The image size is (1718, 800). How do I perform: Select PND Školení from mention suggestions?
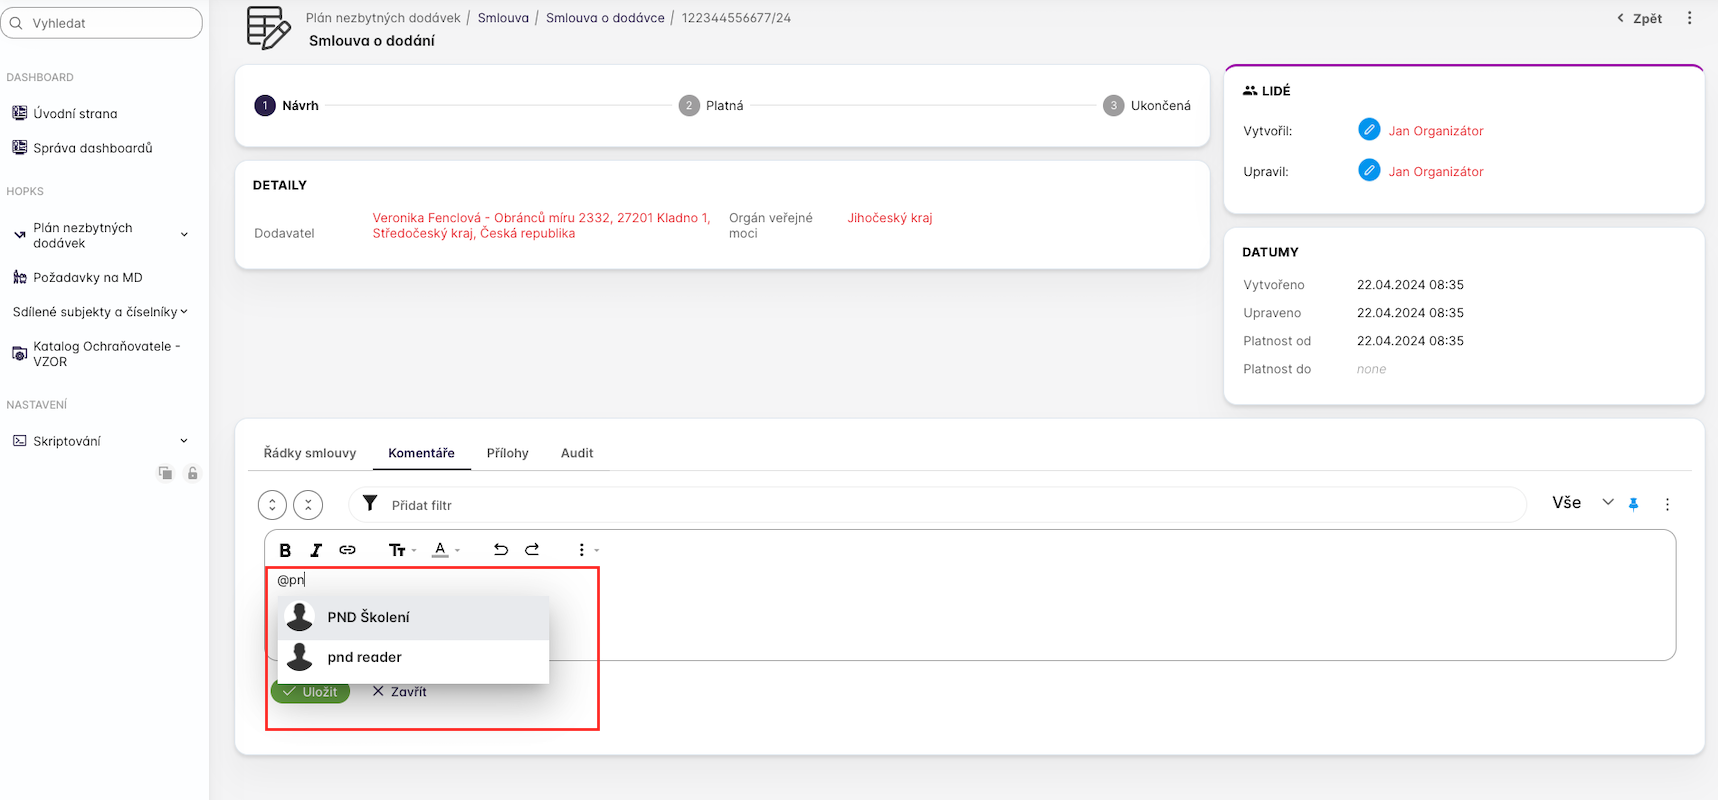coord(368,617)
